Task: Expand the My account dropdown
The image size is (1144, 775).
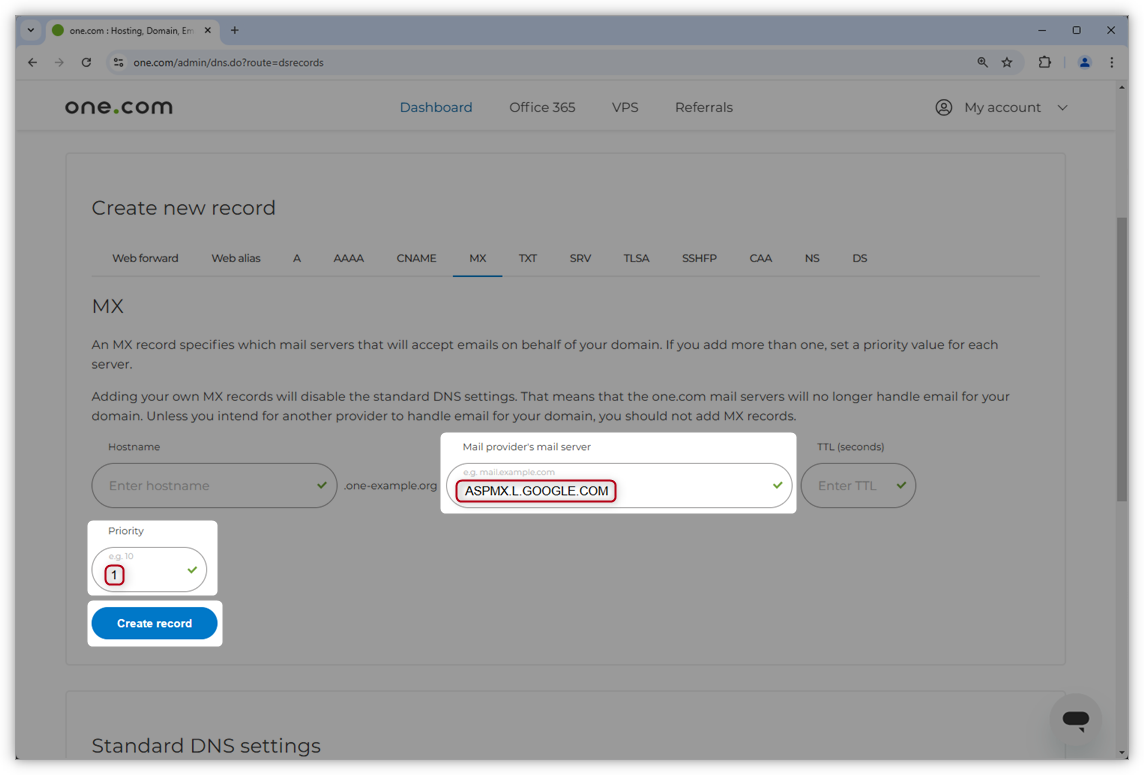Action: tap(1062, 107)
